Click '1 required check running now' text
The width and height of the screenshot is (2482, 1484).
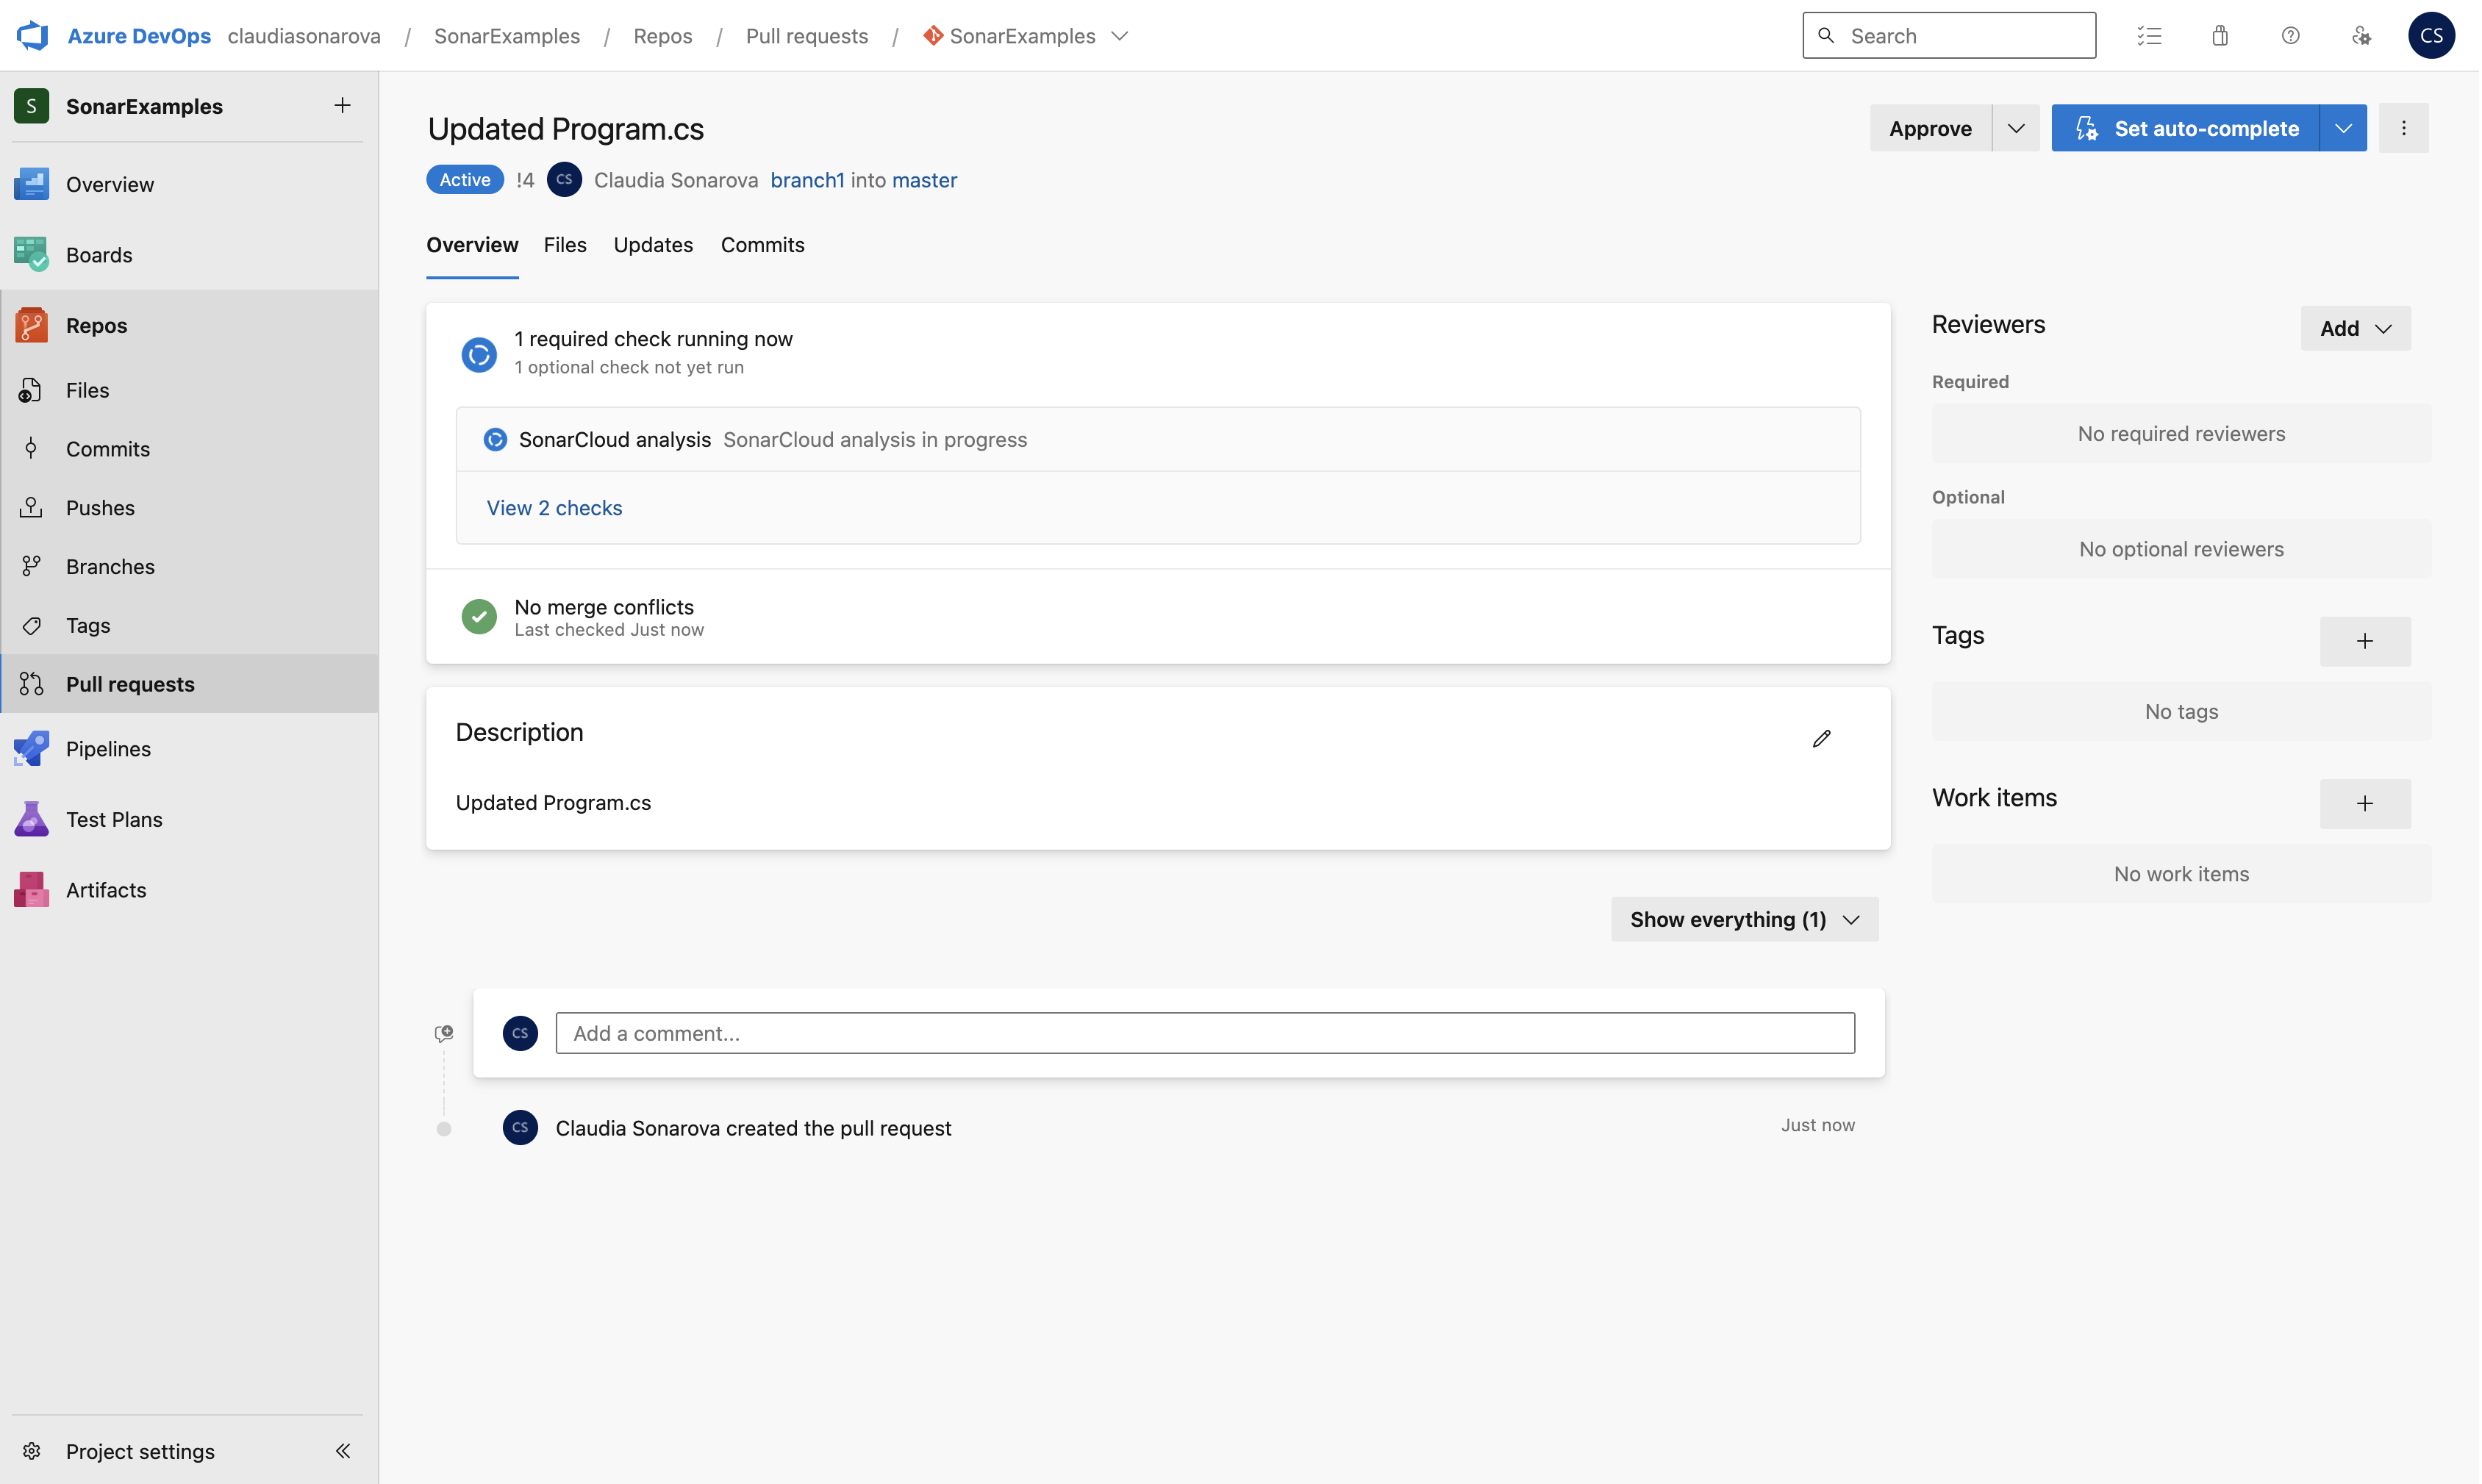point(653,339)
